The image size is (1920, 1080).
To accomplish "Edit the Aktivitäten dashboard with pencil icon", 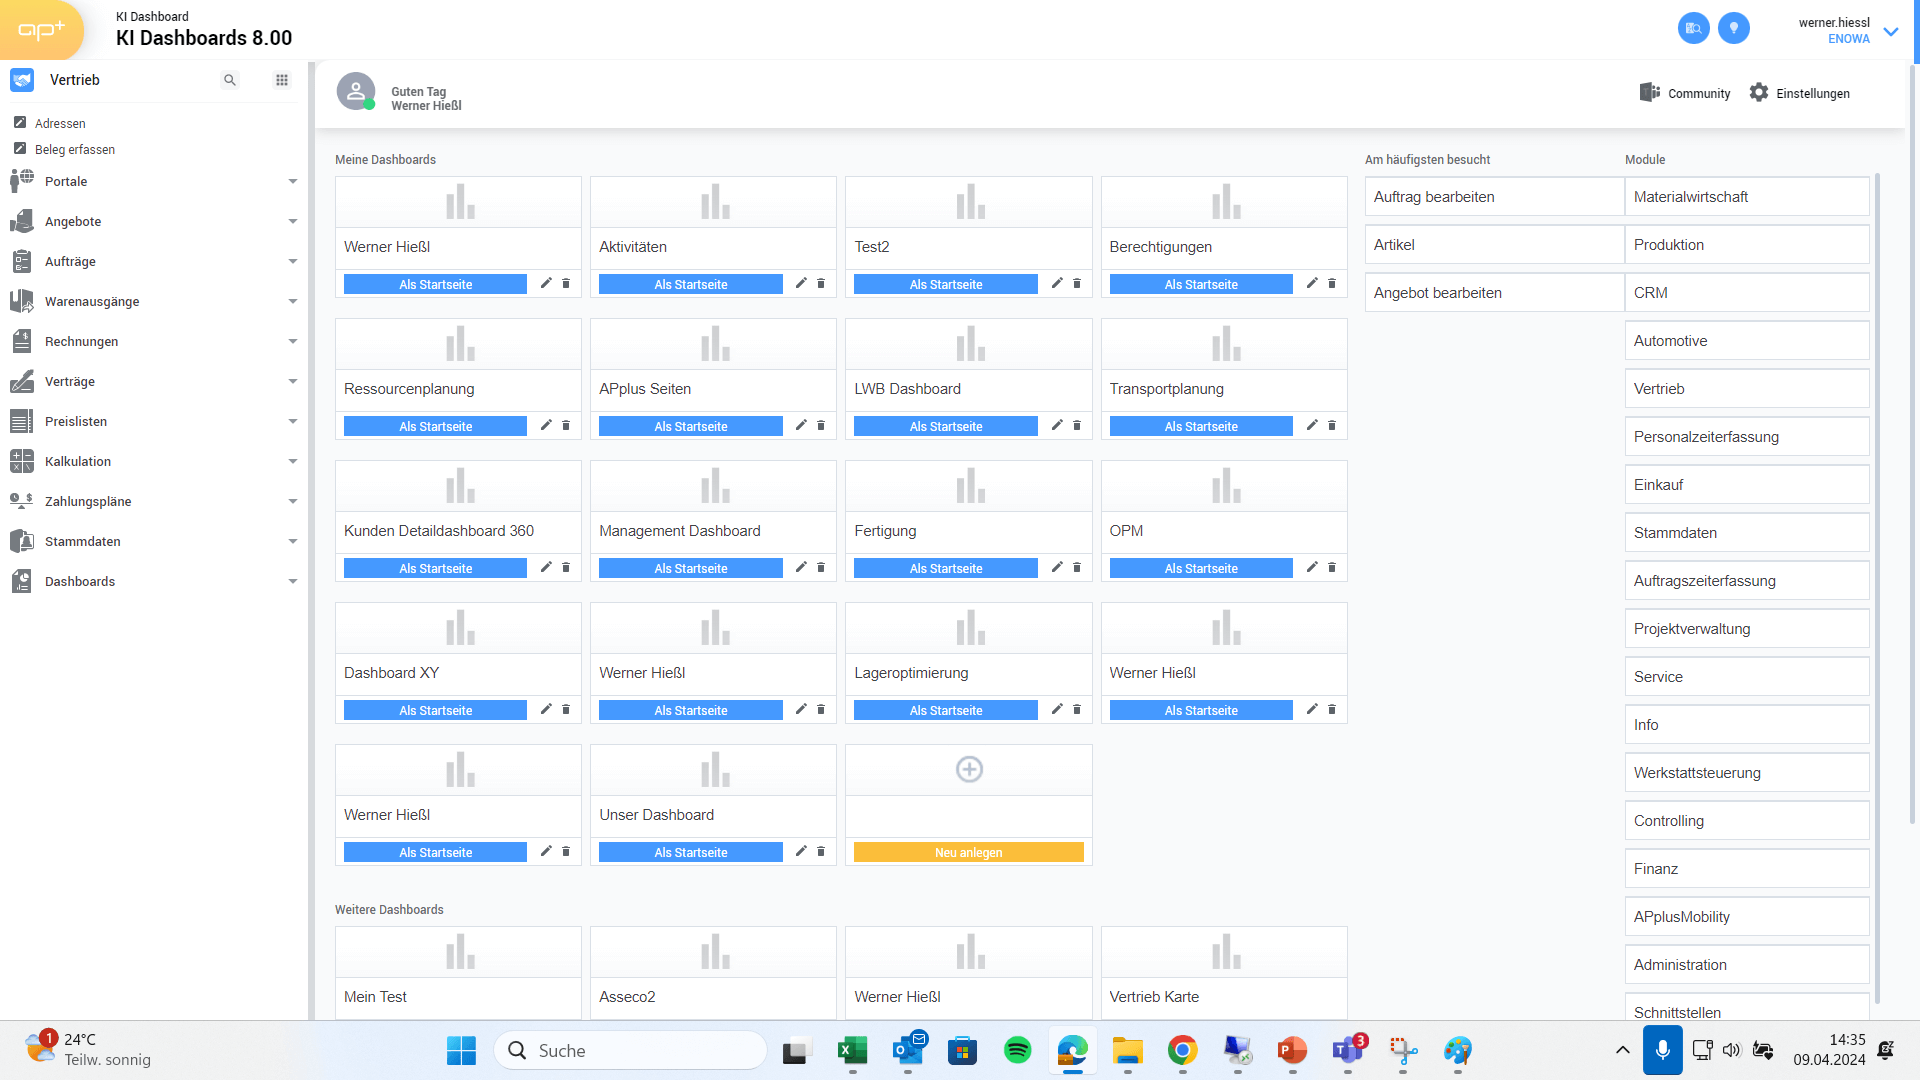I will coord(801,283).
